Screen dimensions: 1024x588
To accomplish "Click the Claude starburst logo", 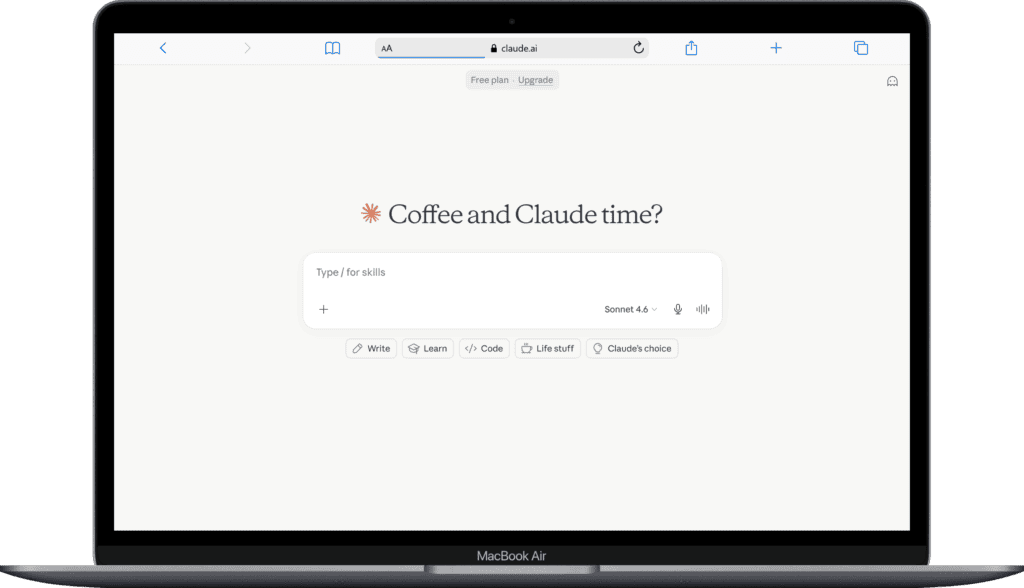I will tap(371, 213).
